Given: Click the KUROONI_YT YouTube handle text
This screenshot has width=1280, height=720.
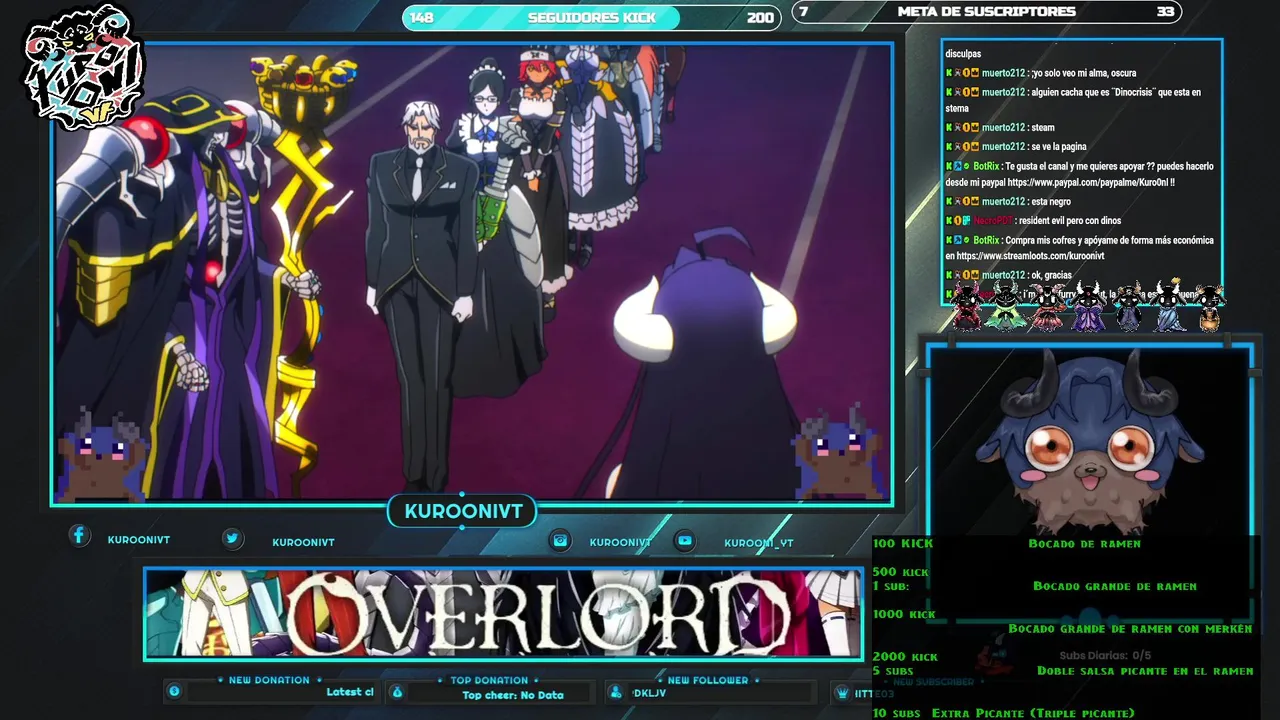Looking at the screenshot, I should pos(759,543).
